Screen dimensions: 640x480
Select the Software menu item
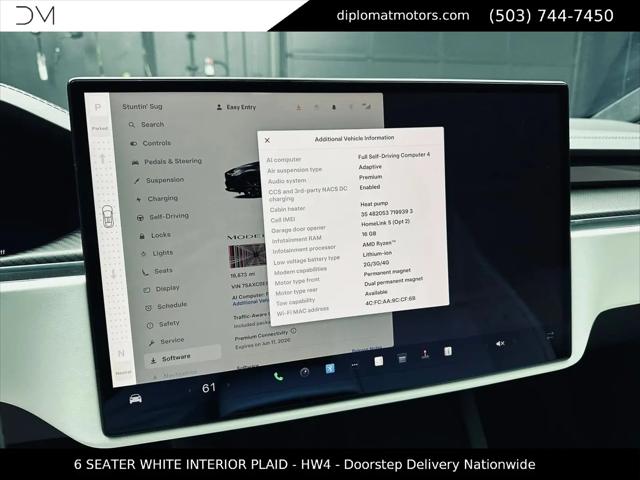pos(182,356)
